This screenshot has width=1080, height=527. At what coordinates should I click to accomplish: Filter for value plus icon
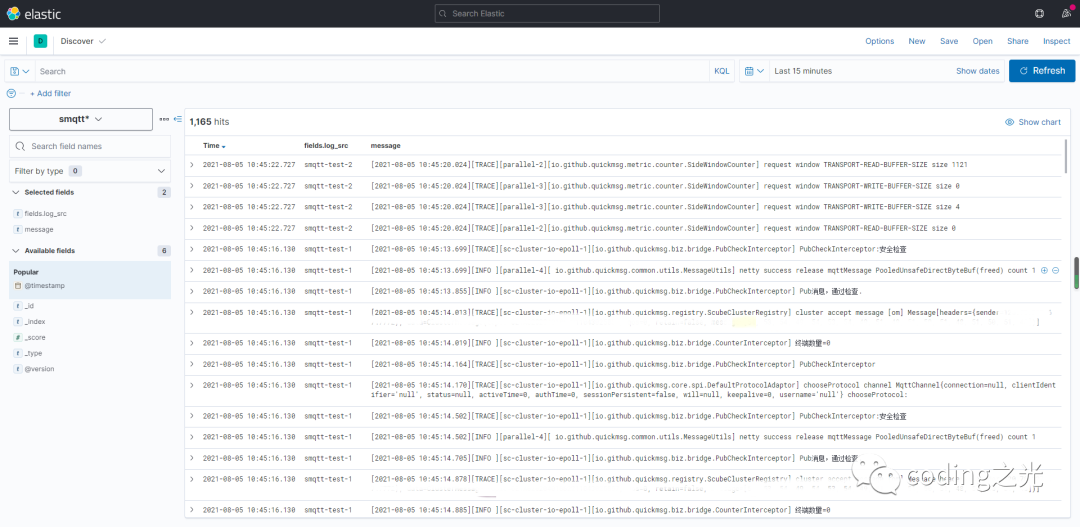point(1044,271)
